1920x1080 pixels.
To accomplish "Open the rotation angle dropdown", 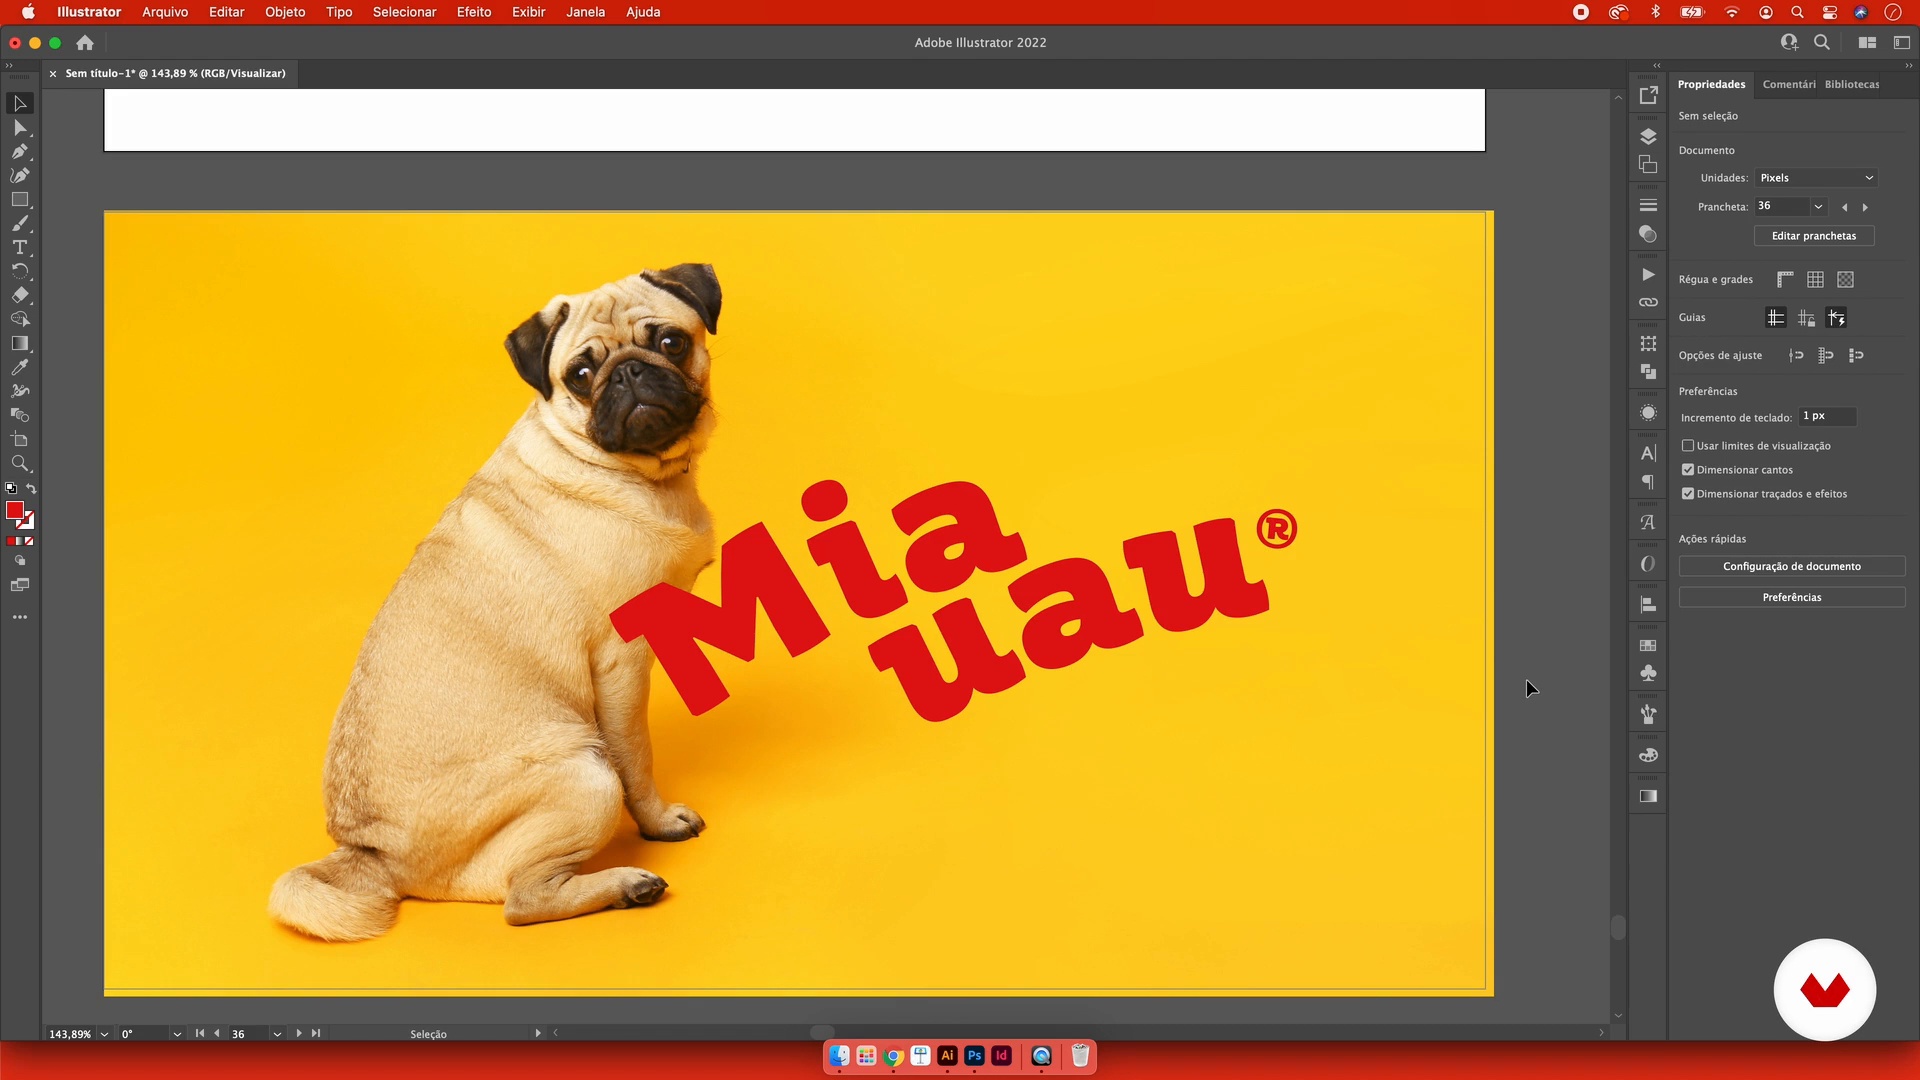I will tap(177, 1034).
